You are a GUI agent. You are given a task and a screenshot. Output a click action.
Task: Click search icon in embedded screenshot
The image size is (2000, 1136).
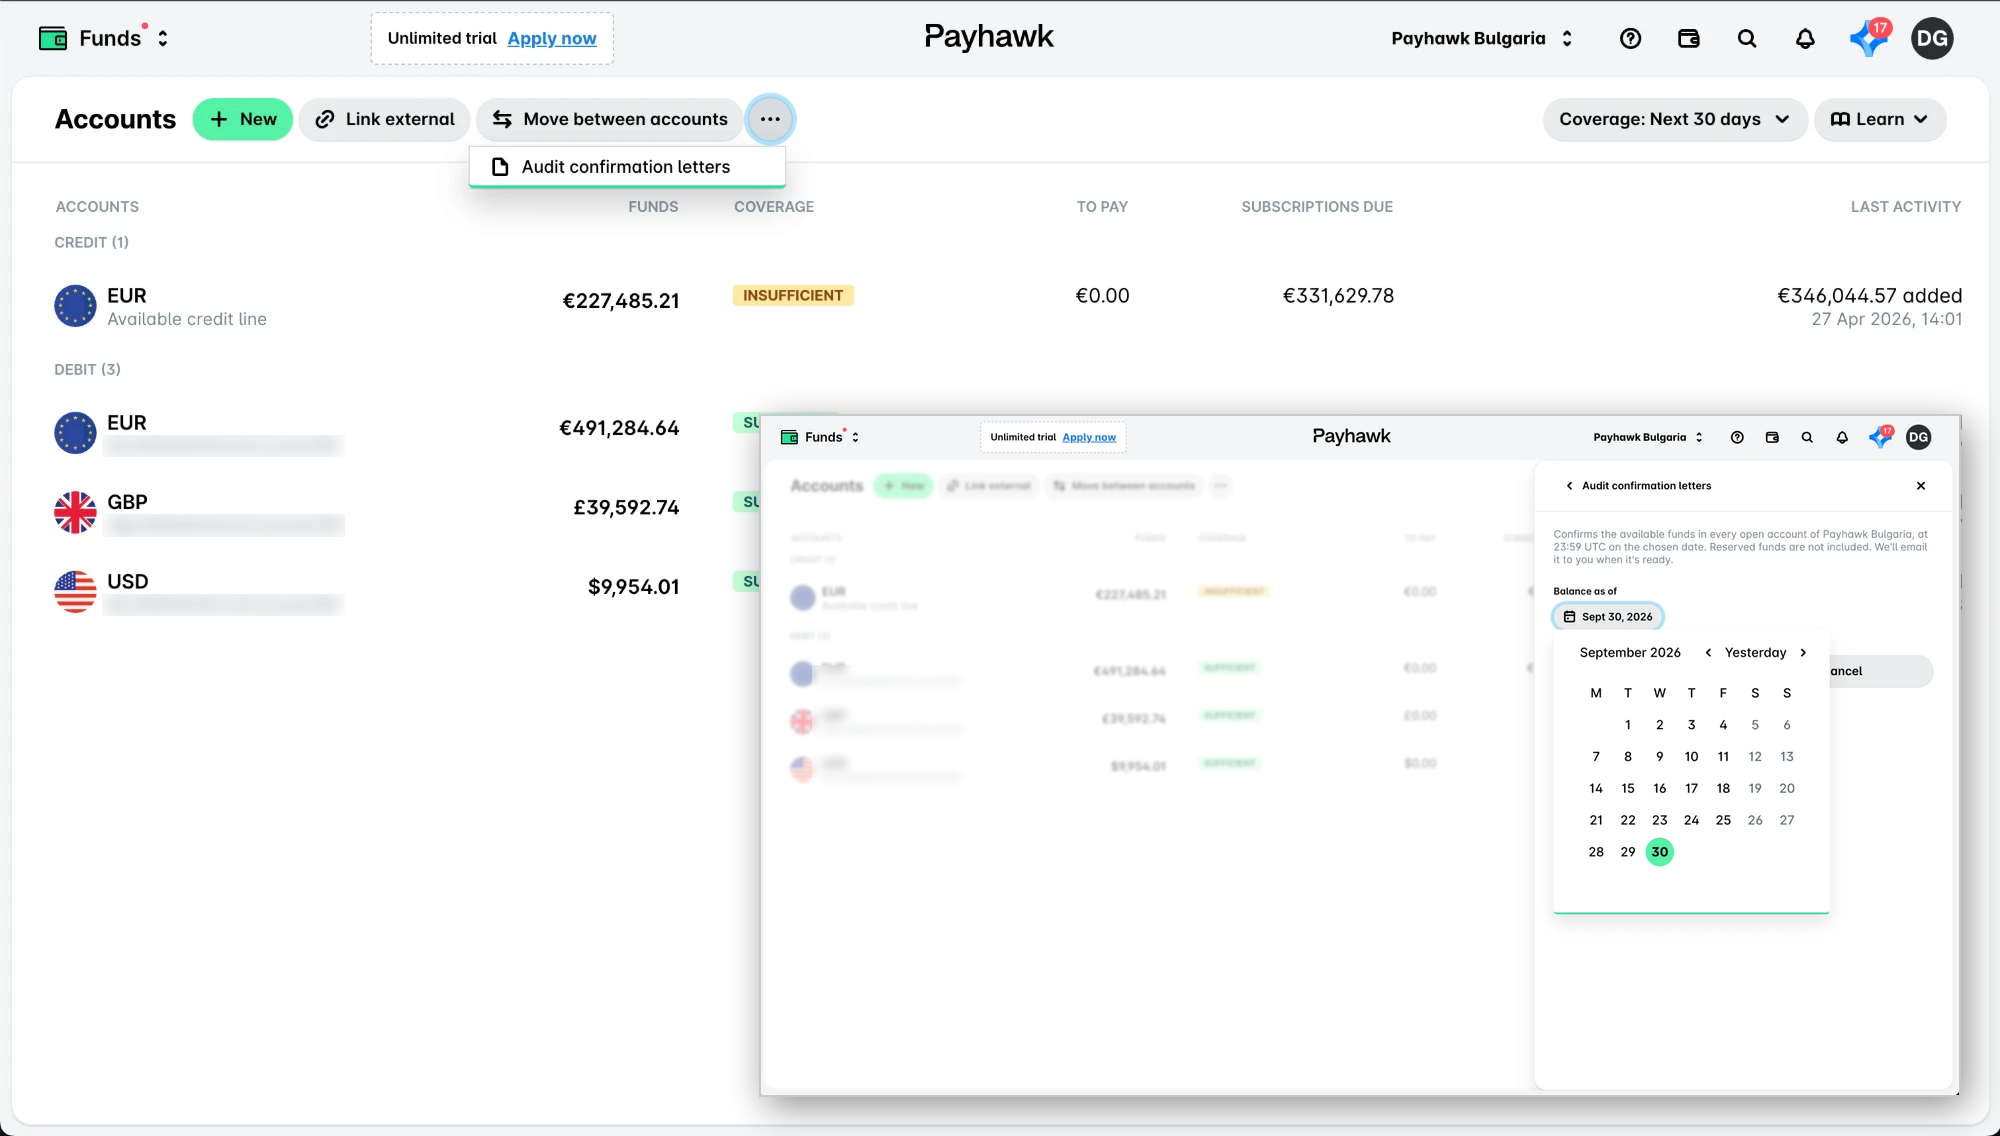(x=1807, y=437)
